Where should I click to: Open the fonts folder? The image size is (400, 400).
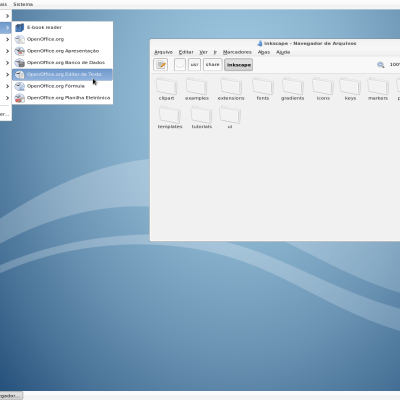263,89
